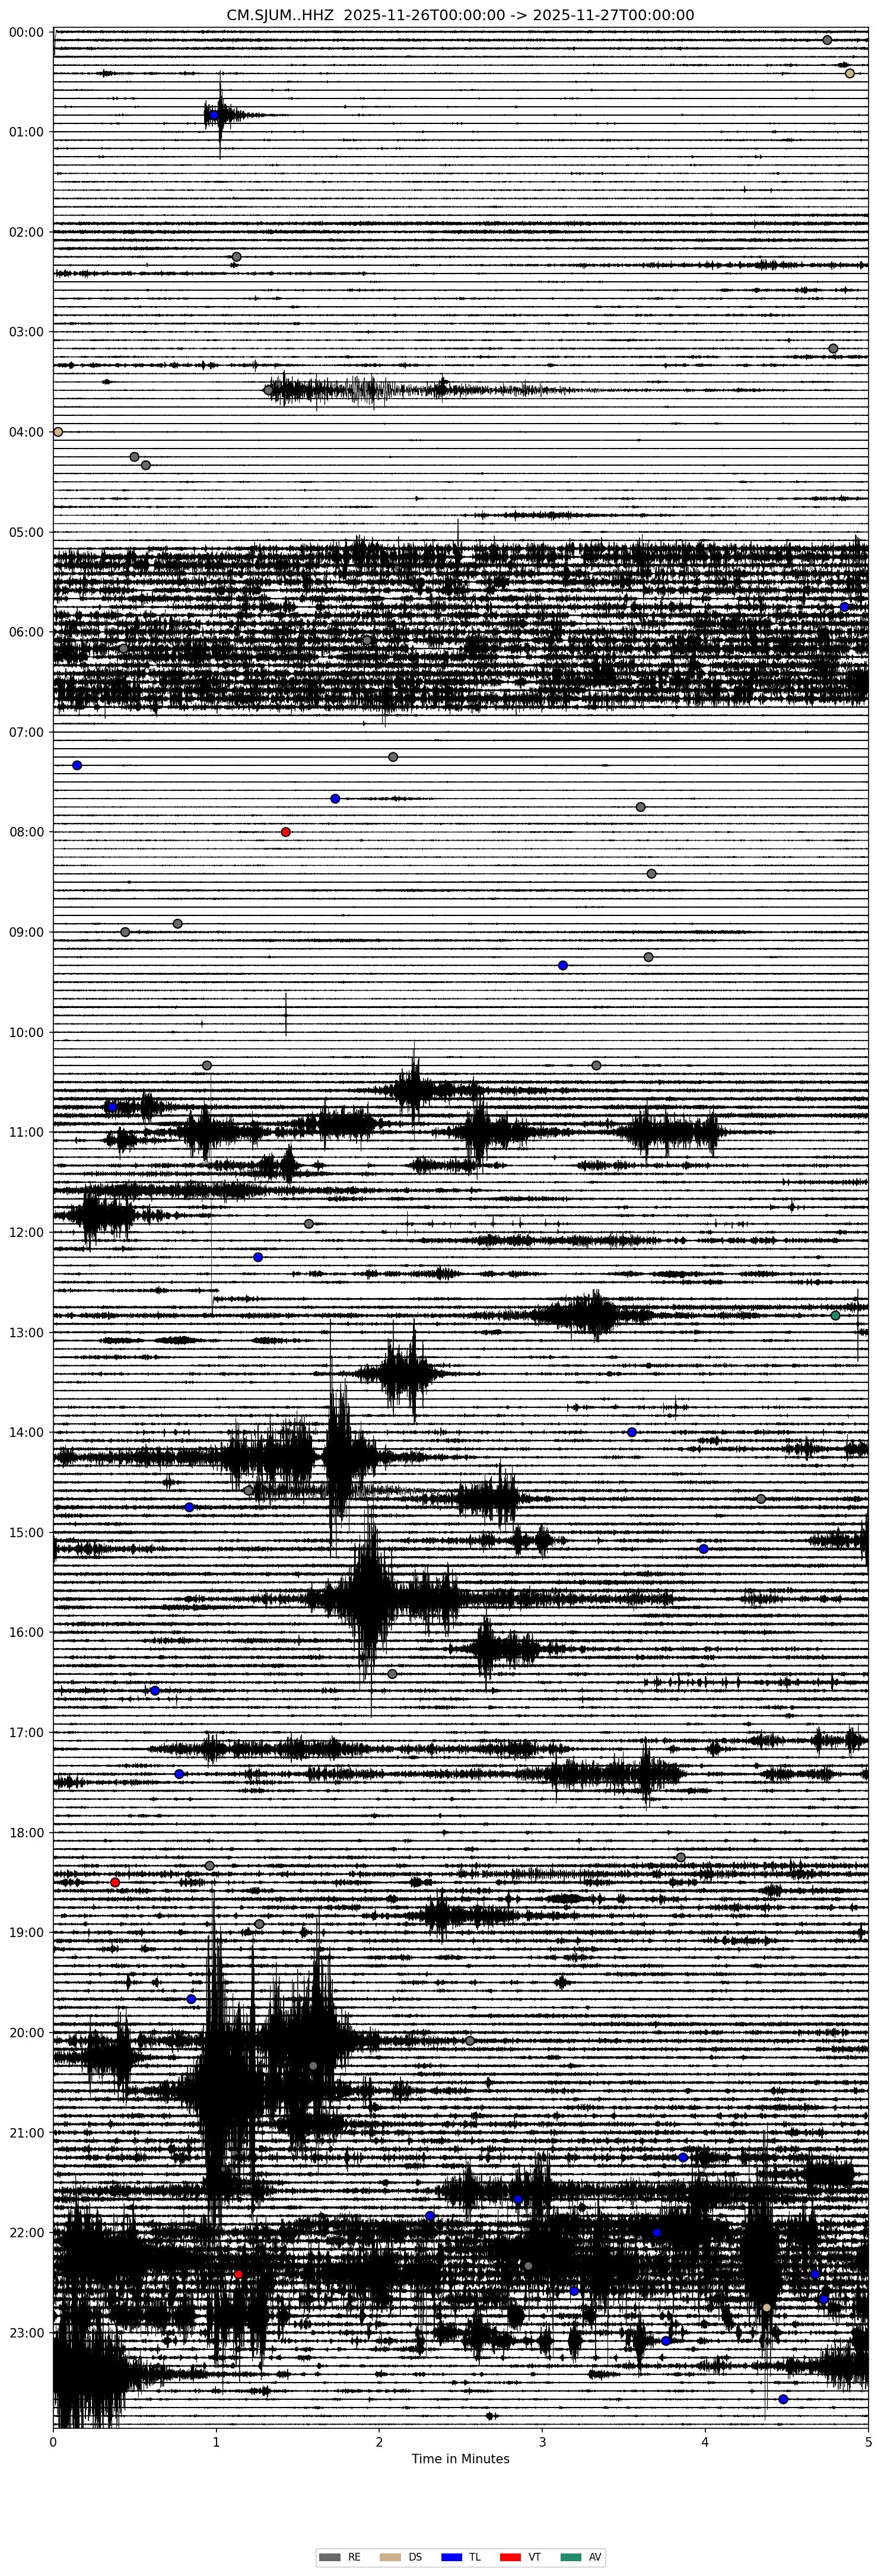Screen dimensions: 881x2576
Task: Click the plot title CM.SJUM..HHZ
Action: [460, 15]
